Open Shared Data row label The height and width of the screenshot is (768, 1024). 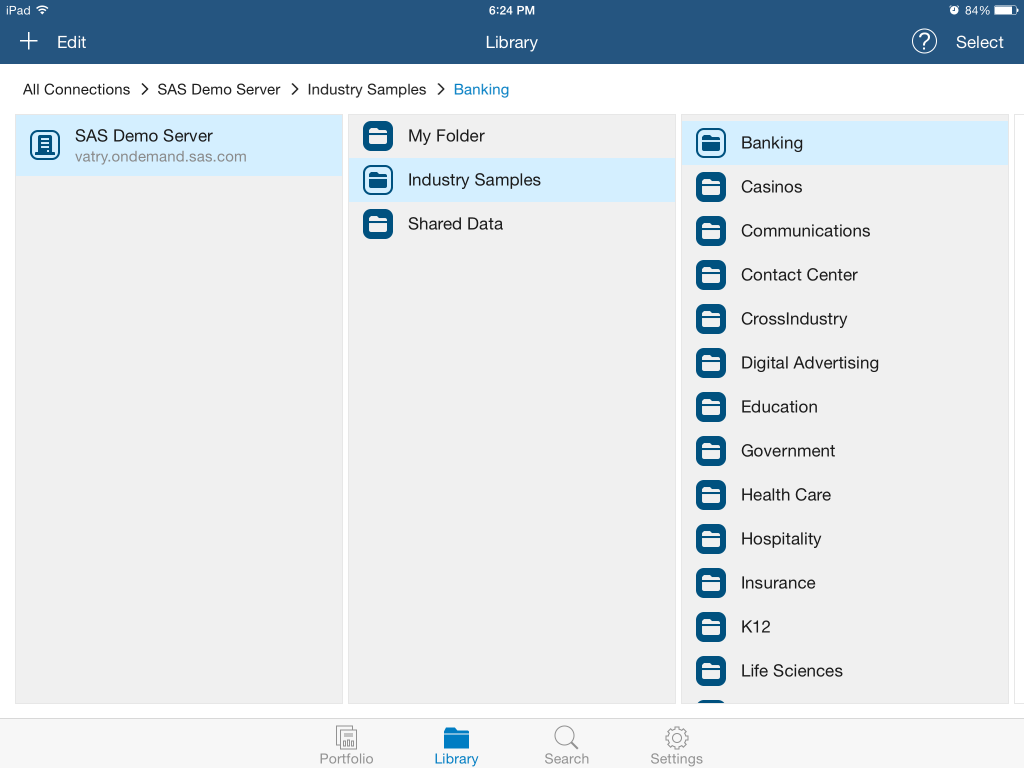click(x=455, y=224)
